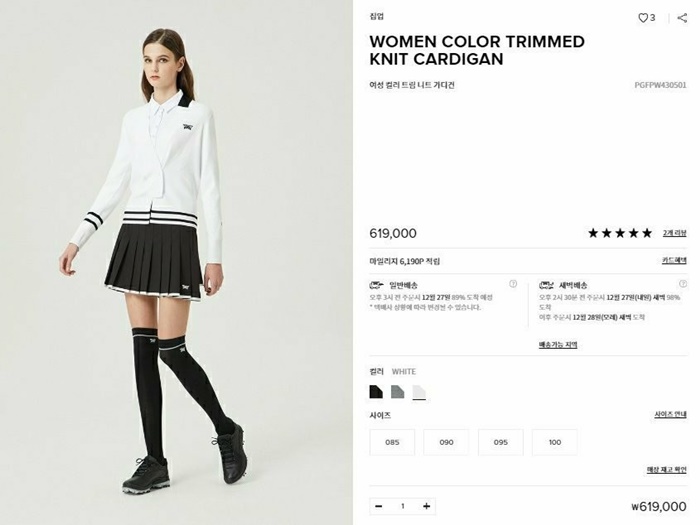Open the share icon

[x=682, y=18]
